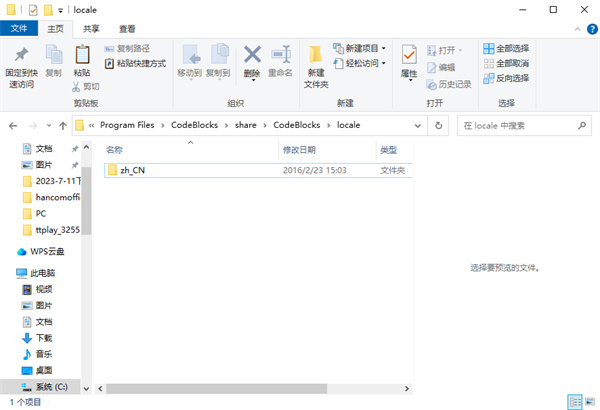Switch to the Share (共享) tab
600x410 pixels.
click(91, 29)
